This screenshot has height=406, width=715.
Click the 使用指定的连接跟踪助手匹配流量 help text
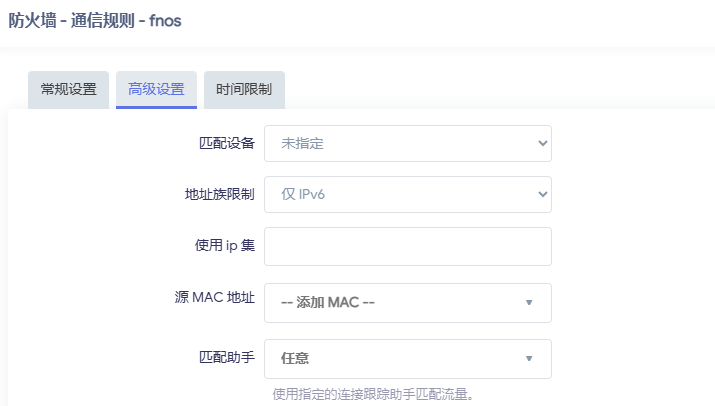pyautogui.click(x=372, y=394)
